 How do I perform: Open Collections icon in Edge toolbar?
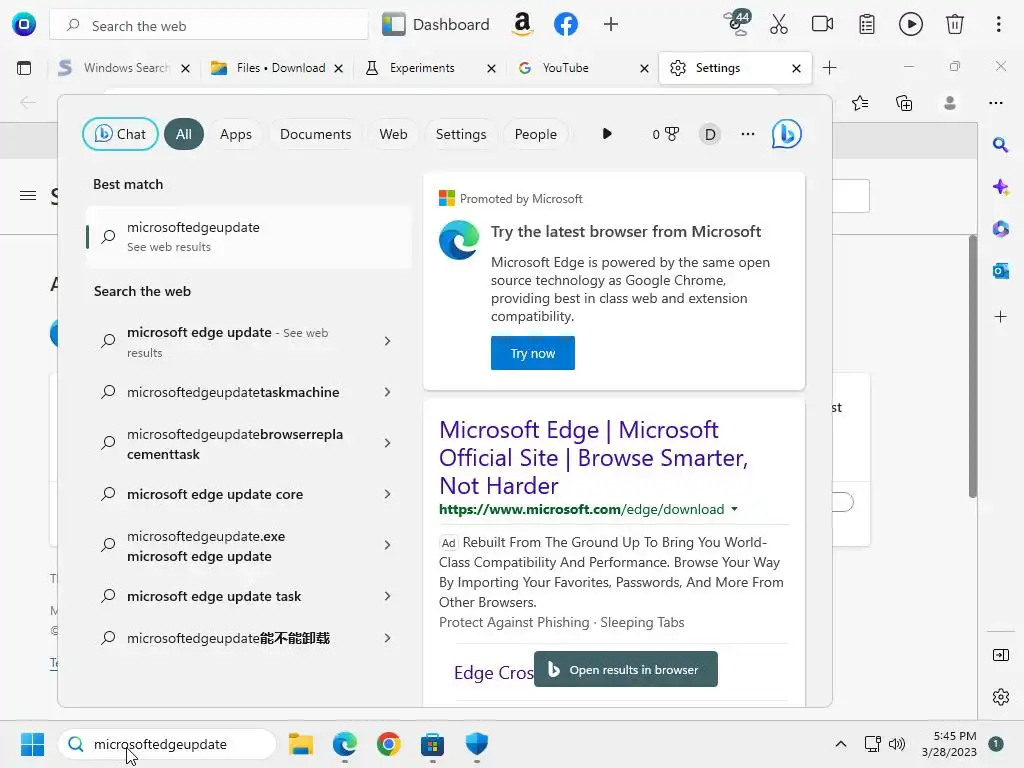point(904,103)
